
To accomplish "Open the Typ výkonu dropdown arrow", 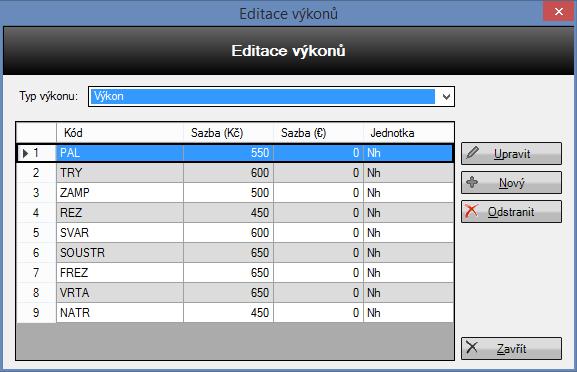I will tap(446, 97).
